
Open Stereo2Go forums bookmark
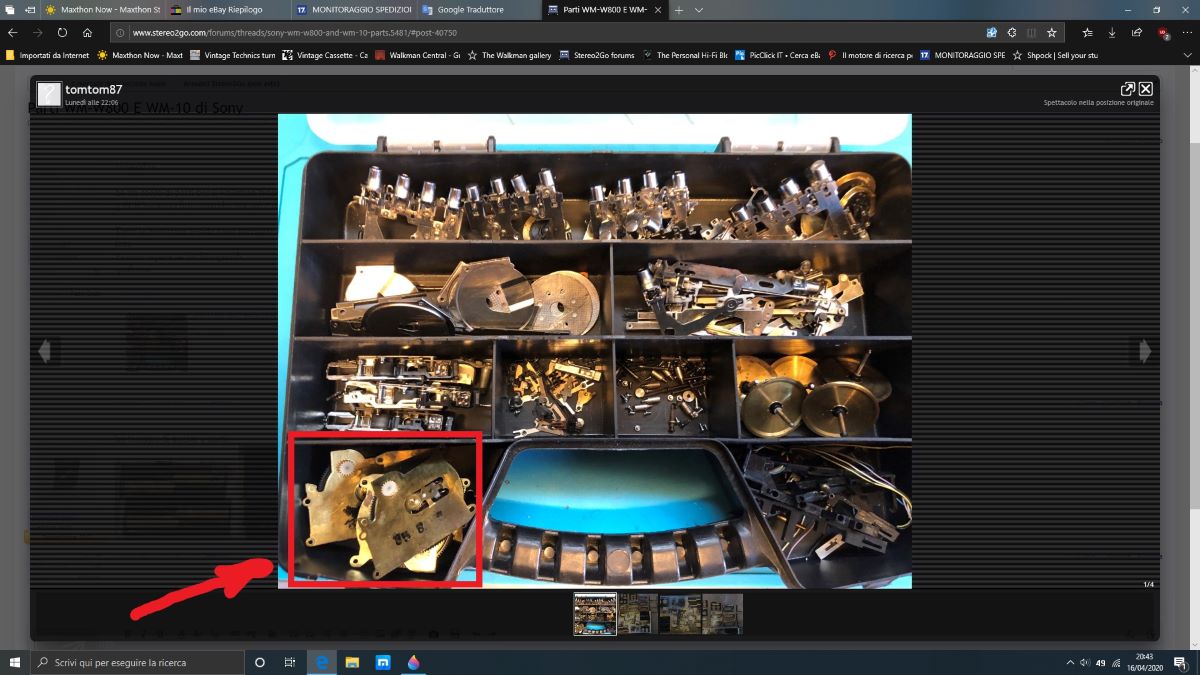coord(597,55)
